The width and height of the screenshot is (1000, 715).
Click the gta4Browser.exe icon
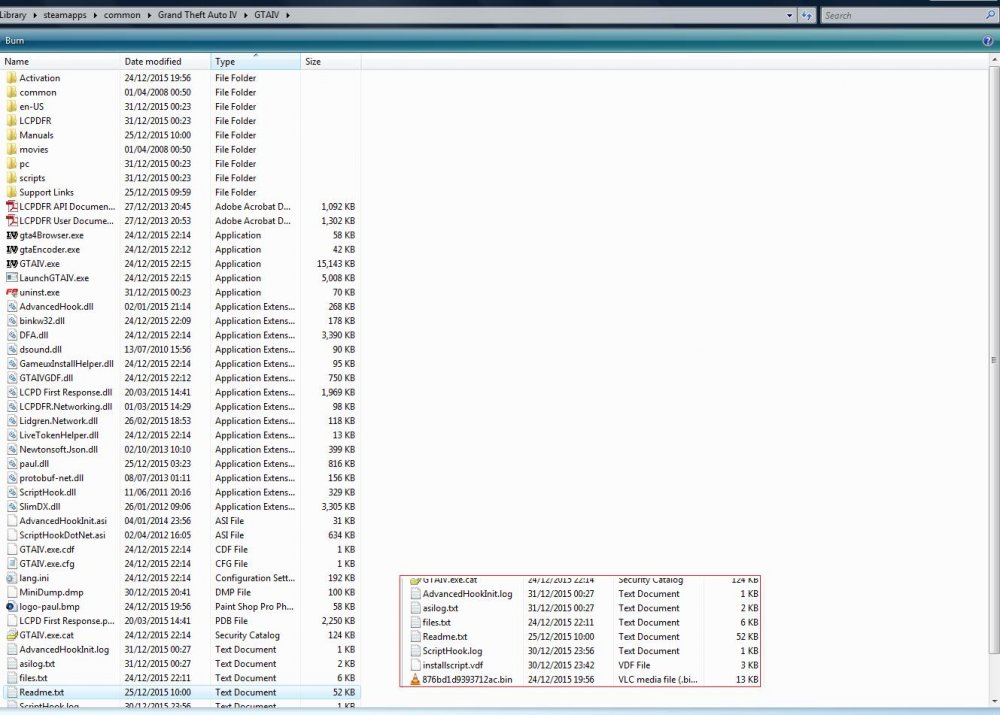(11, 235)
